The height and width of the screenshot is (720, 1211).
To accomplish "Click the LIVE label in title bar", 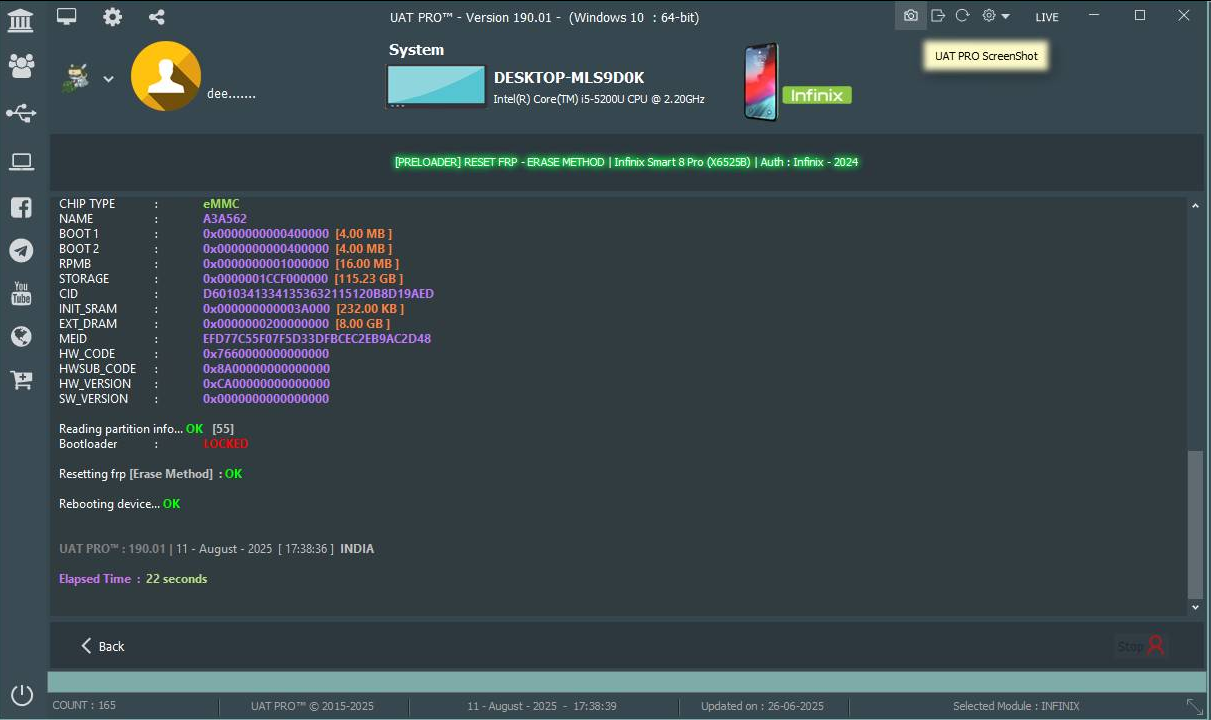I will pos(1046,17).
